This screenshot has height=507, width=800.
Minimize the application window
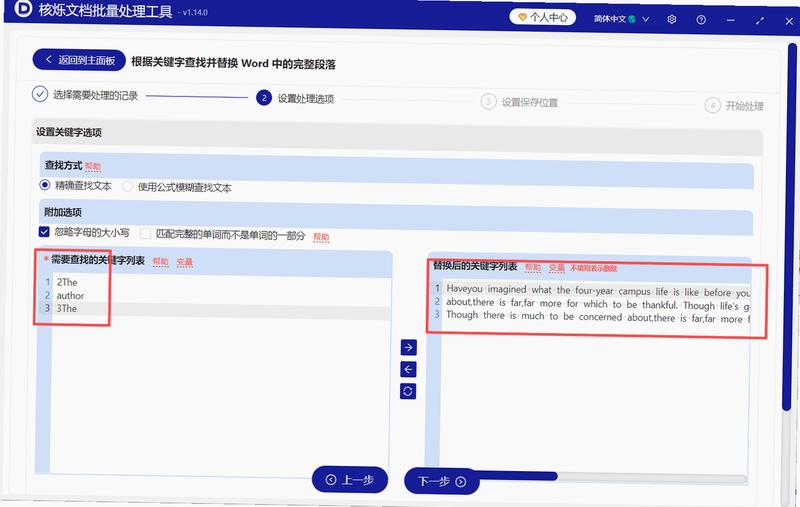tap(731, 20)
